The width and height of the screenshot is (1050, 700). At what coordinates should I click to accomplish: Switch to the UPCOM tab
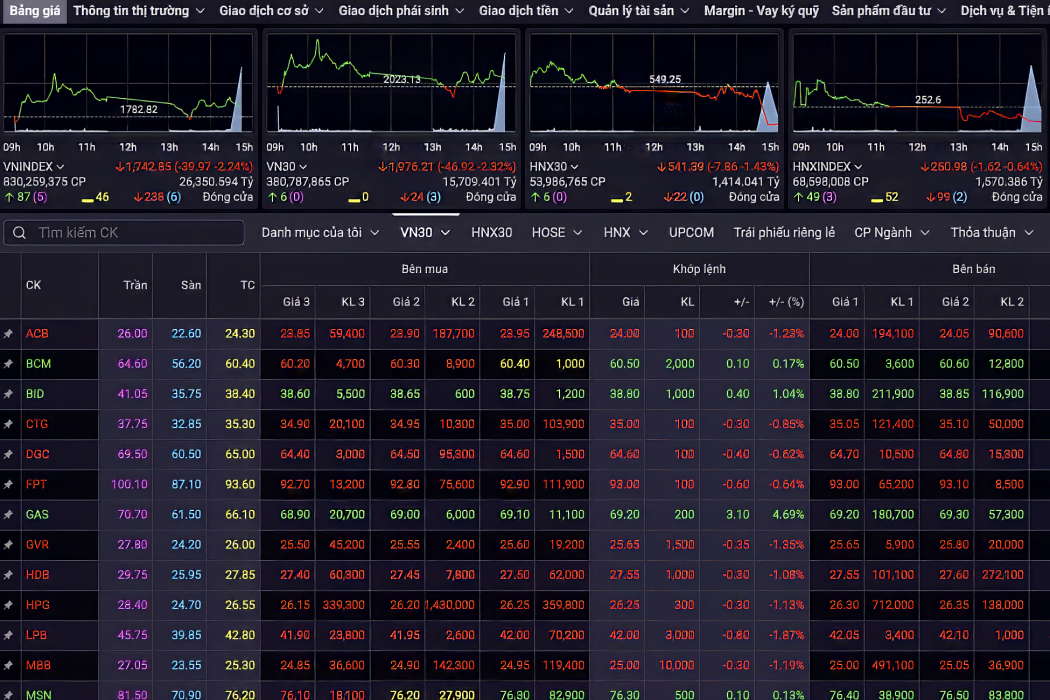(x=691, y=232)
